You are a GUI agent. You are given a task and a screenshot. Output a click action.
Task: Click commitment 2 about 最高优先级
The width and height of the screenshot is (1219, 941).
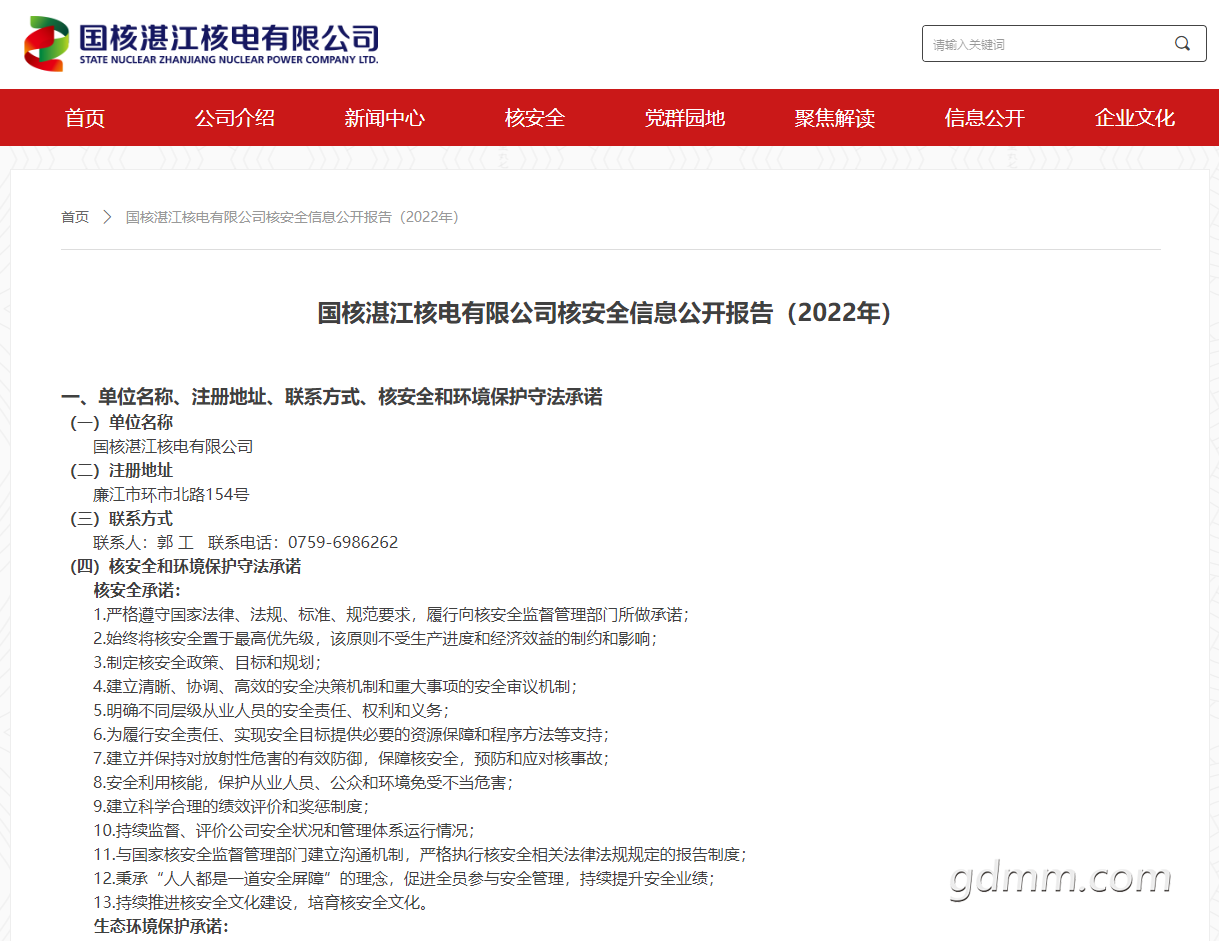[375, 638]
